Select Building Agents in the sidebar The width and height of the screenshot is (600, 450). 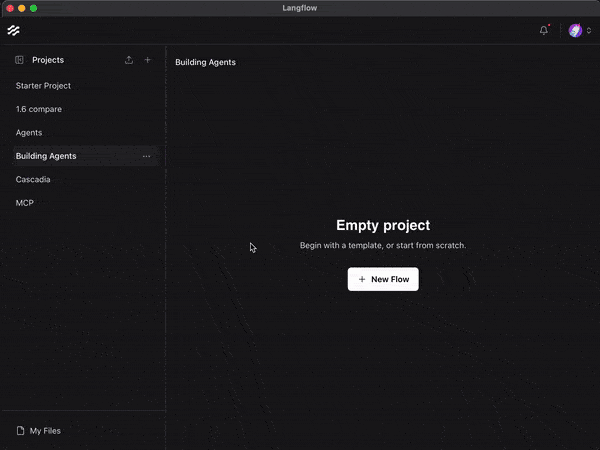[x=85, y=156]
